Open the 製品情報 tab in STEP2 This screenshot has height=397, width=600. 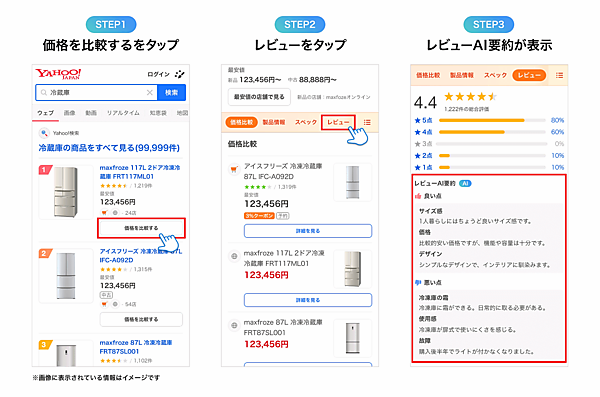(274, 122)
